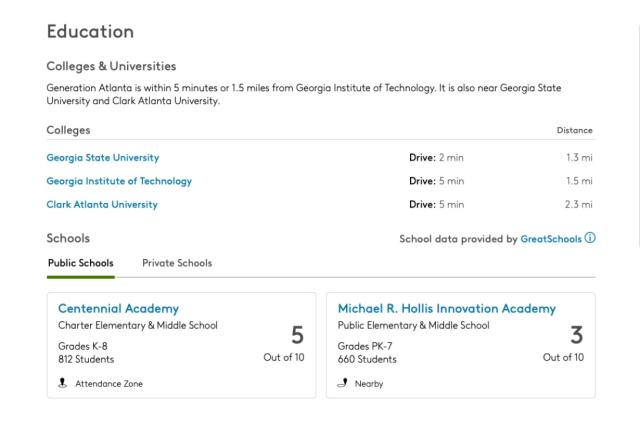Viewport: 640px width, 426px height.
Task: Click the "Grades PK-7" text on Hollis card
Action: pyautogui.click(x=367, y=345)
